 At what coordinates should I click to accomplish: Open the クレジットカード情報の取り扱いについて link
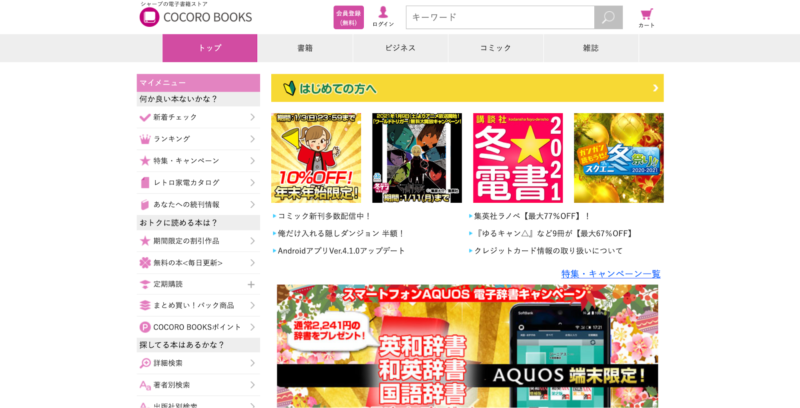tap(548, 251)
